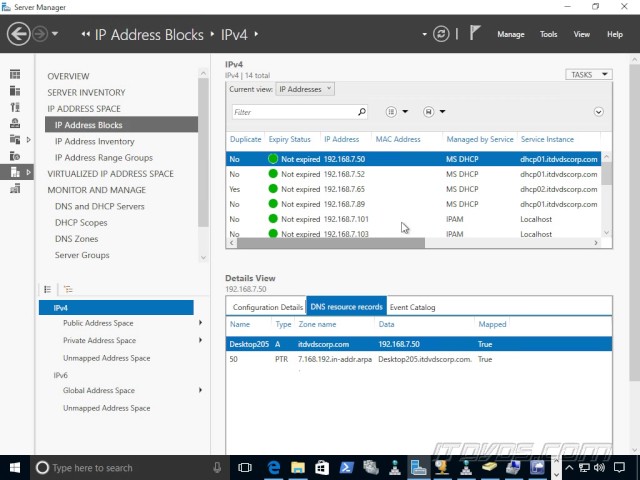Sort by Expiry Status column

(x=289, y=140)
